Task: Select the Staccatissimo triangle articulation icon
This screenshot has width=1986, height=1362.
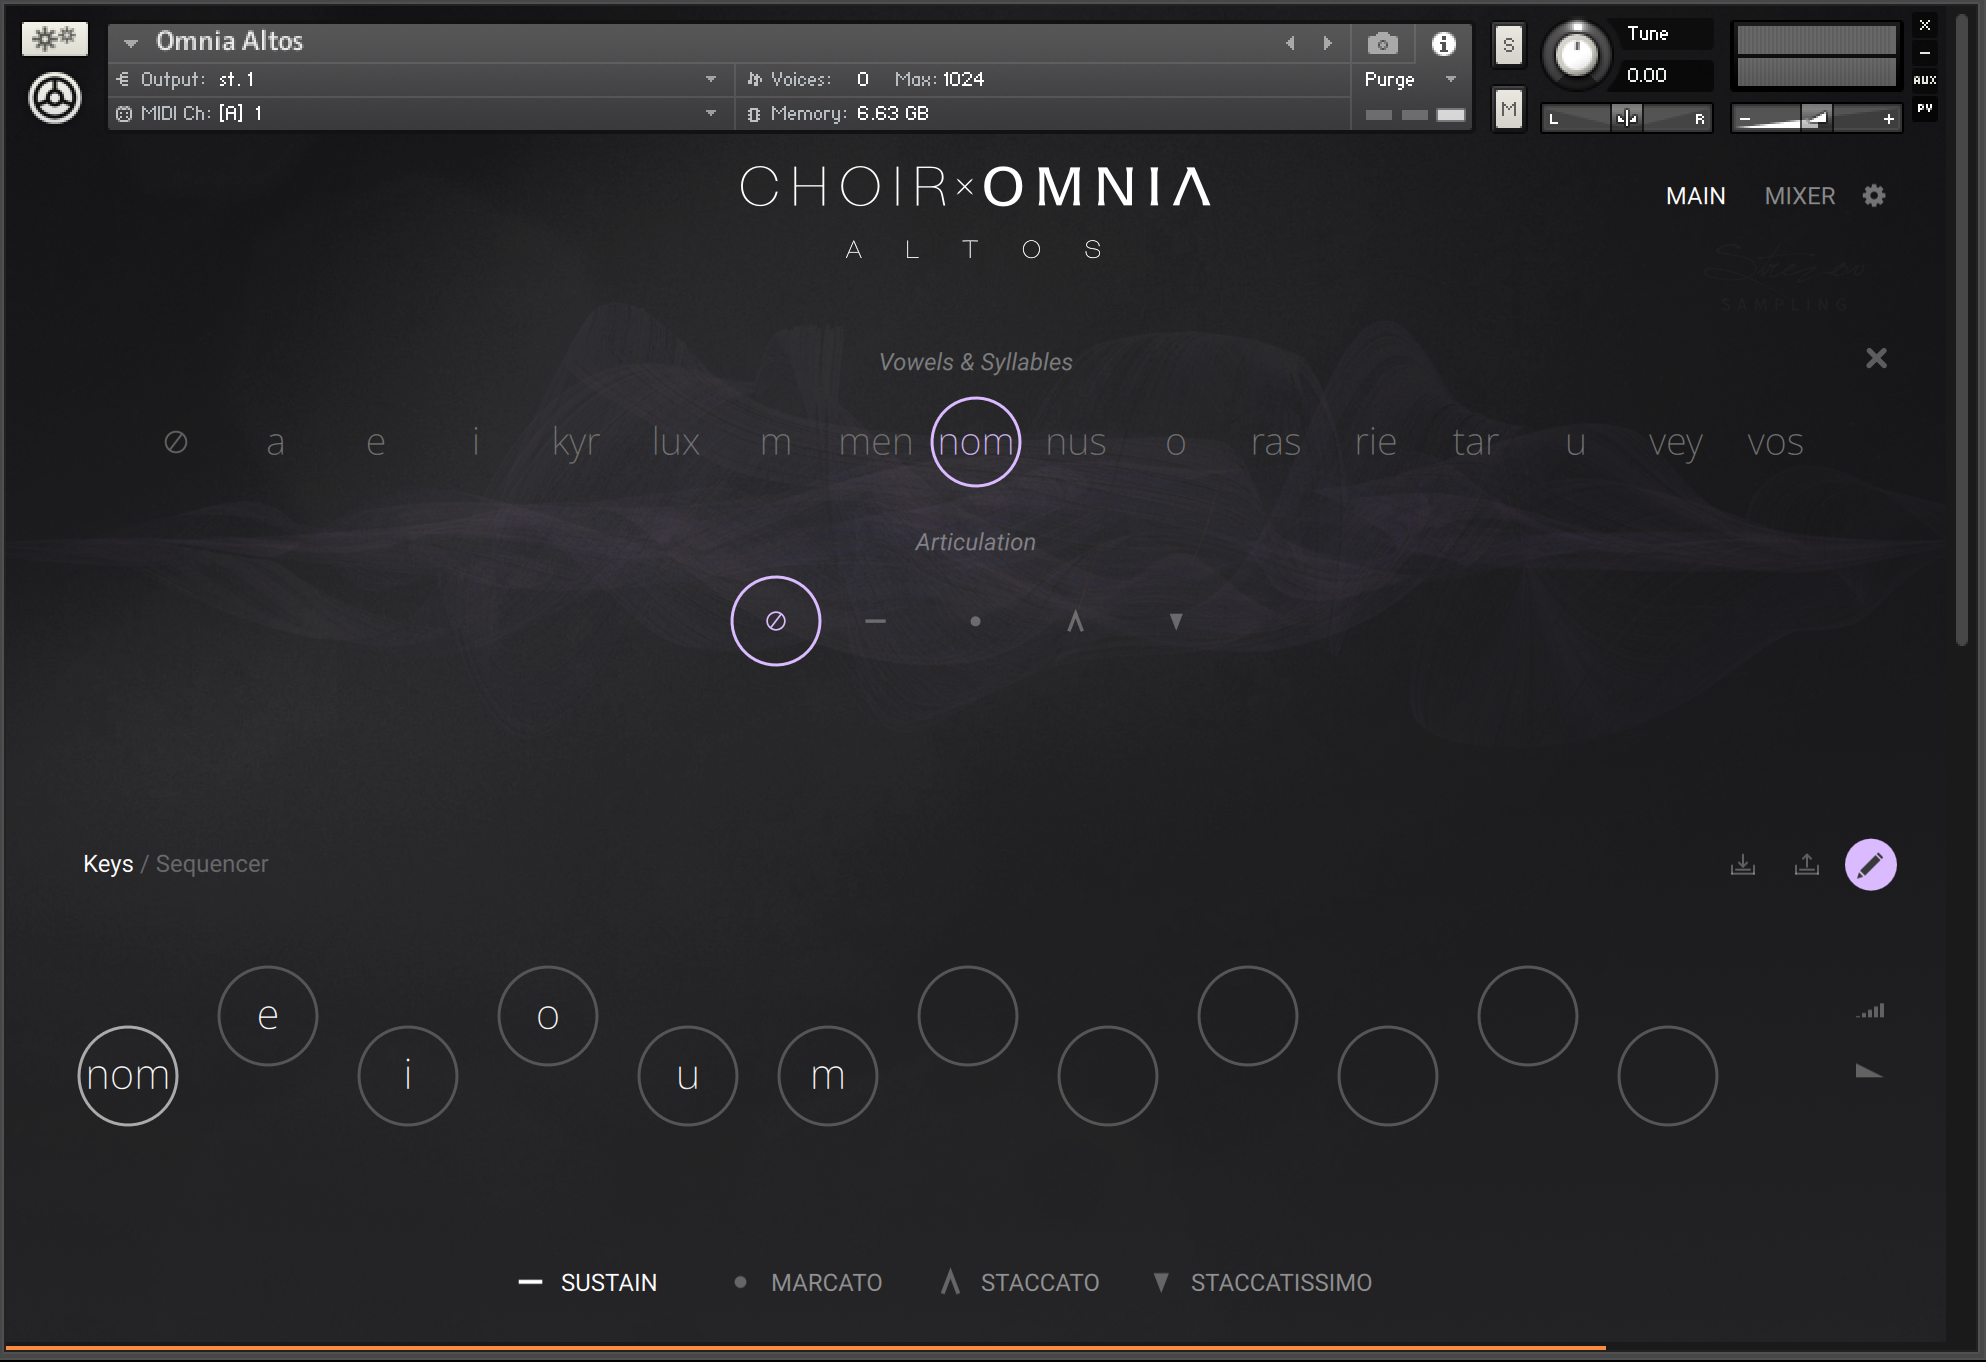Action: (1175, 620)
